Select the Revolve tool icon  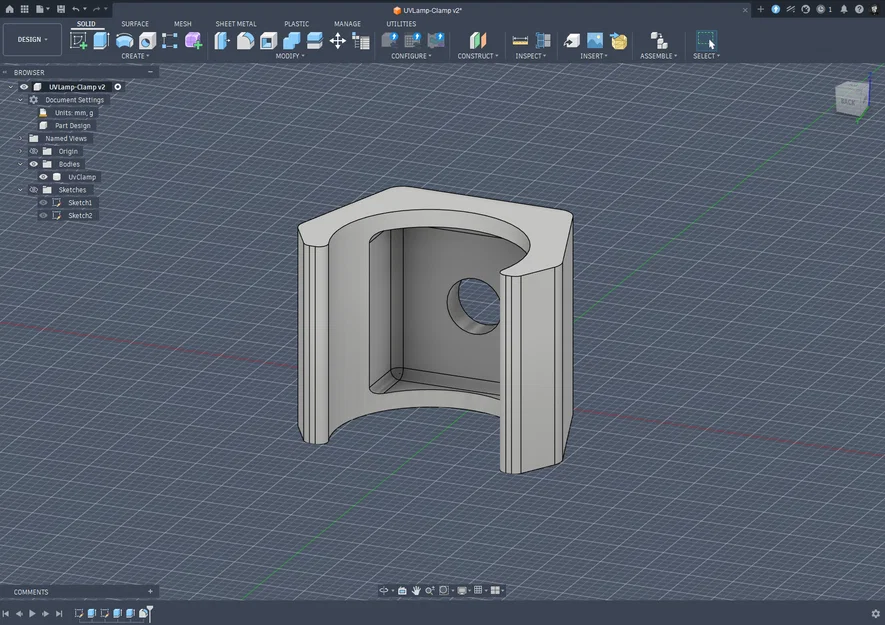(x=124, y=41)
